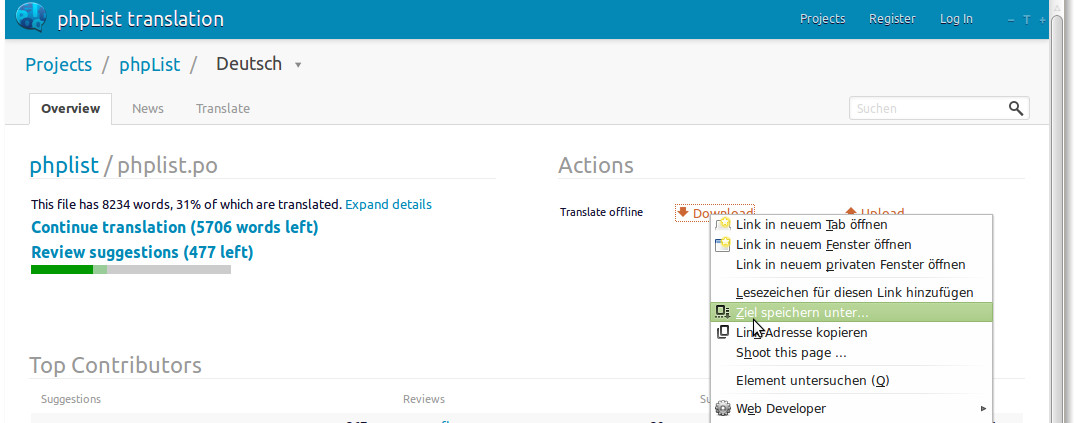
Task: Choose Shoot this page ...
Action: pos(851,353)
